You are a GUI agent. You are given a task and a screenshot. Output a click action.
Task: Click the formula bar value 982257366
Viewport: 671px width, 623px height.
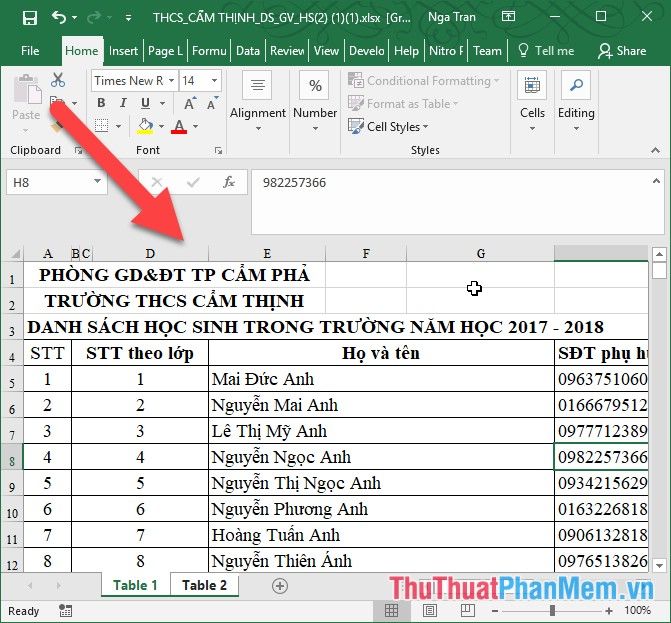[x=294, y=183]
